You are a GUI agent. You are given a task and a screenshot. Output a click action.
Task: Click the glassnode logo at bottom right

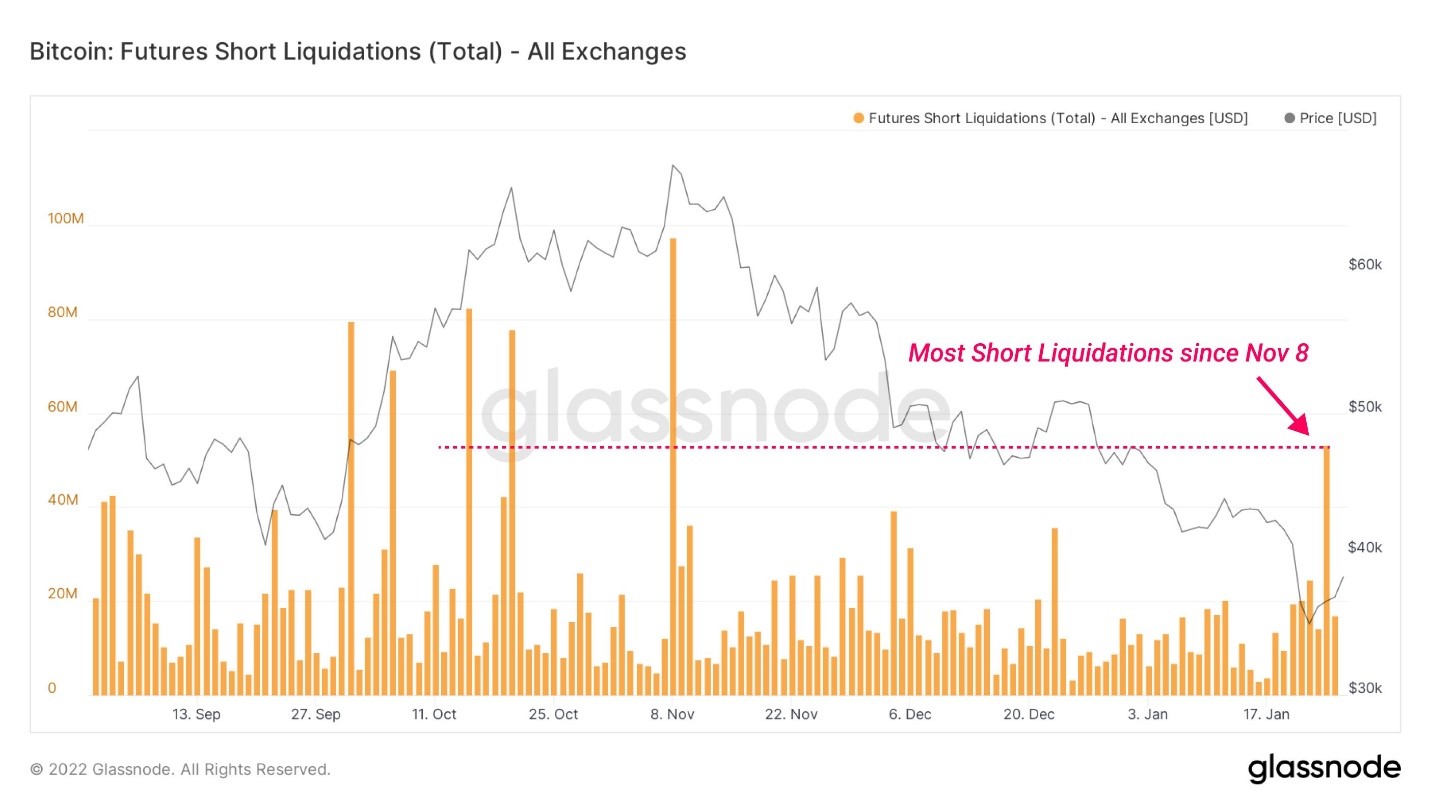tap(1324, 768)
